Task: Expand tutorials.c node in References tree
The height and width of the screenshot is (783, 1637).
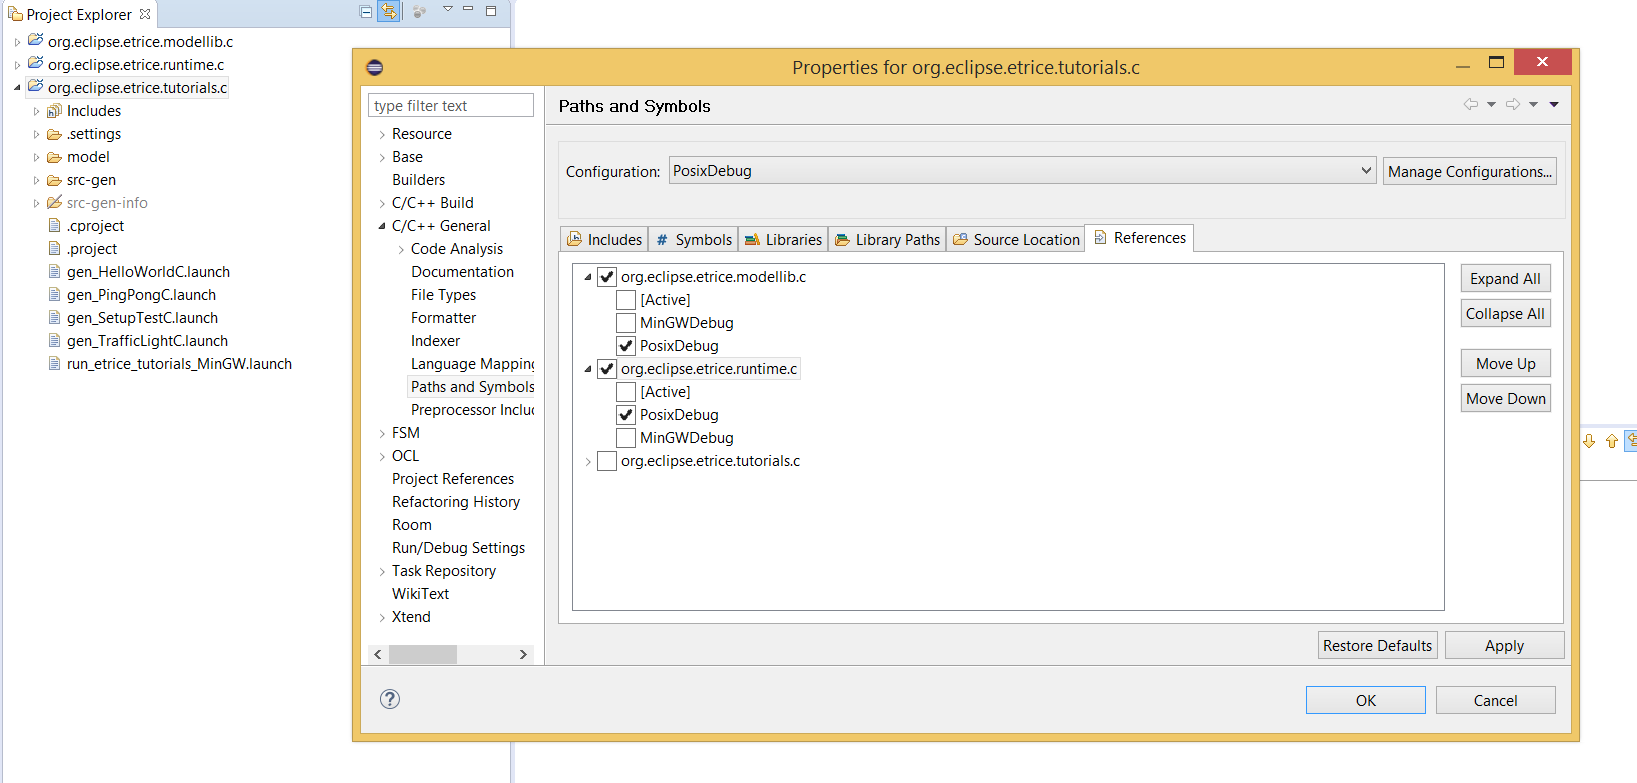Action: click(588, 461)
